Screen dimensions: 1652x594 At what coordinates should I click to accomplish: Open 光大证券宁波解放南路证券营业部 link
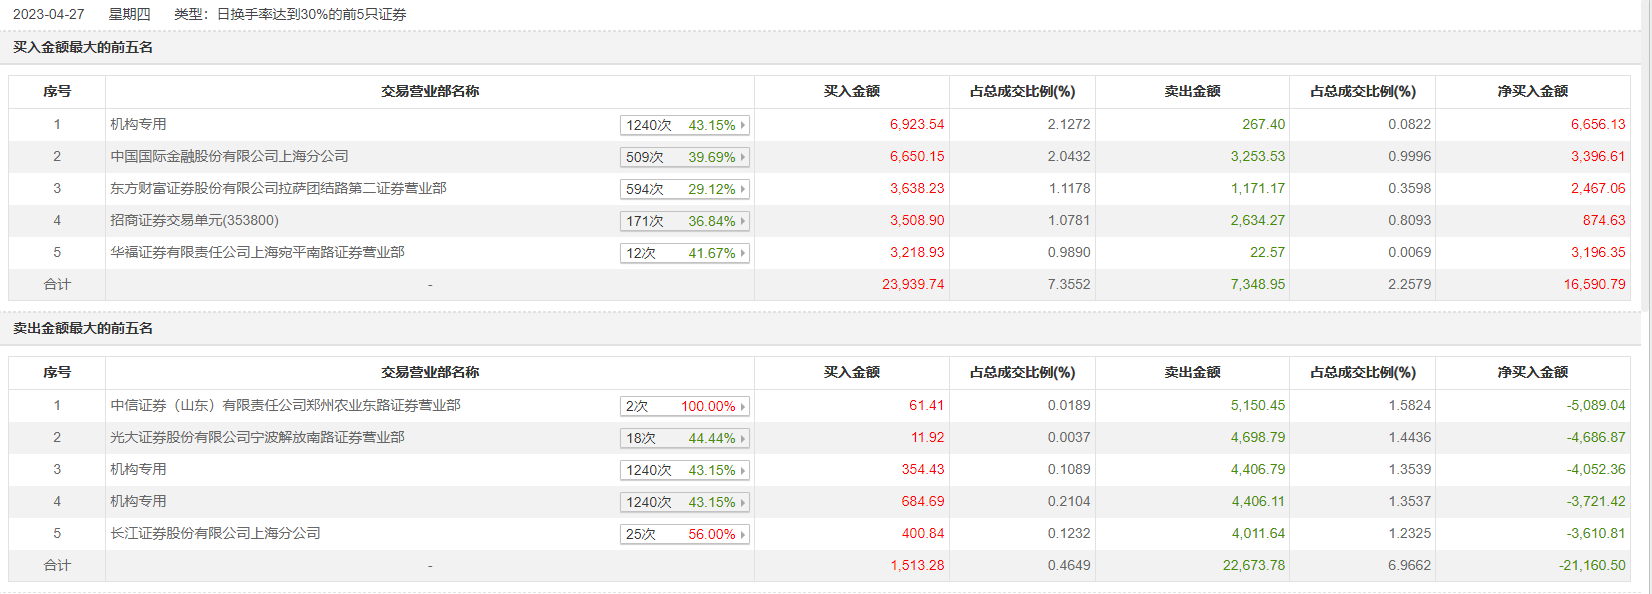257,438
